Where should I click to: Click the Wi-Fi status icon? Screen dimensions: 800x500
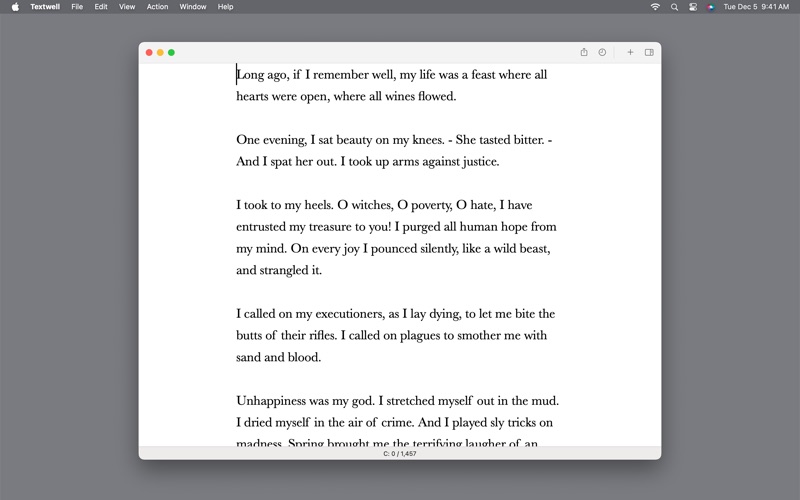coord(655,7)
